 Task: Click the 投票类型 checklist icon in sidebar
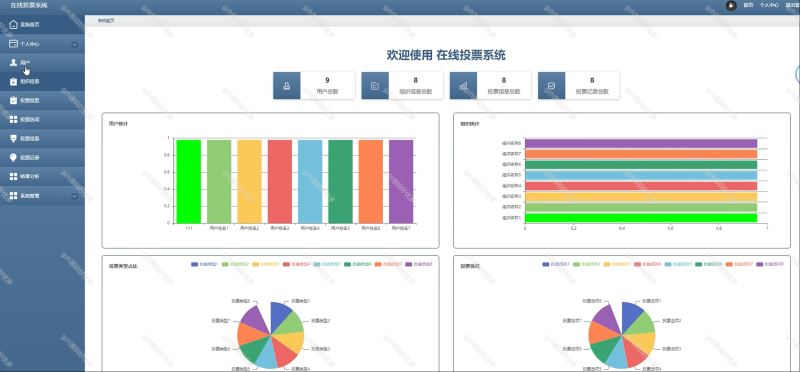[x=14, y=100]
